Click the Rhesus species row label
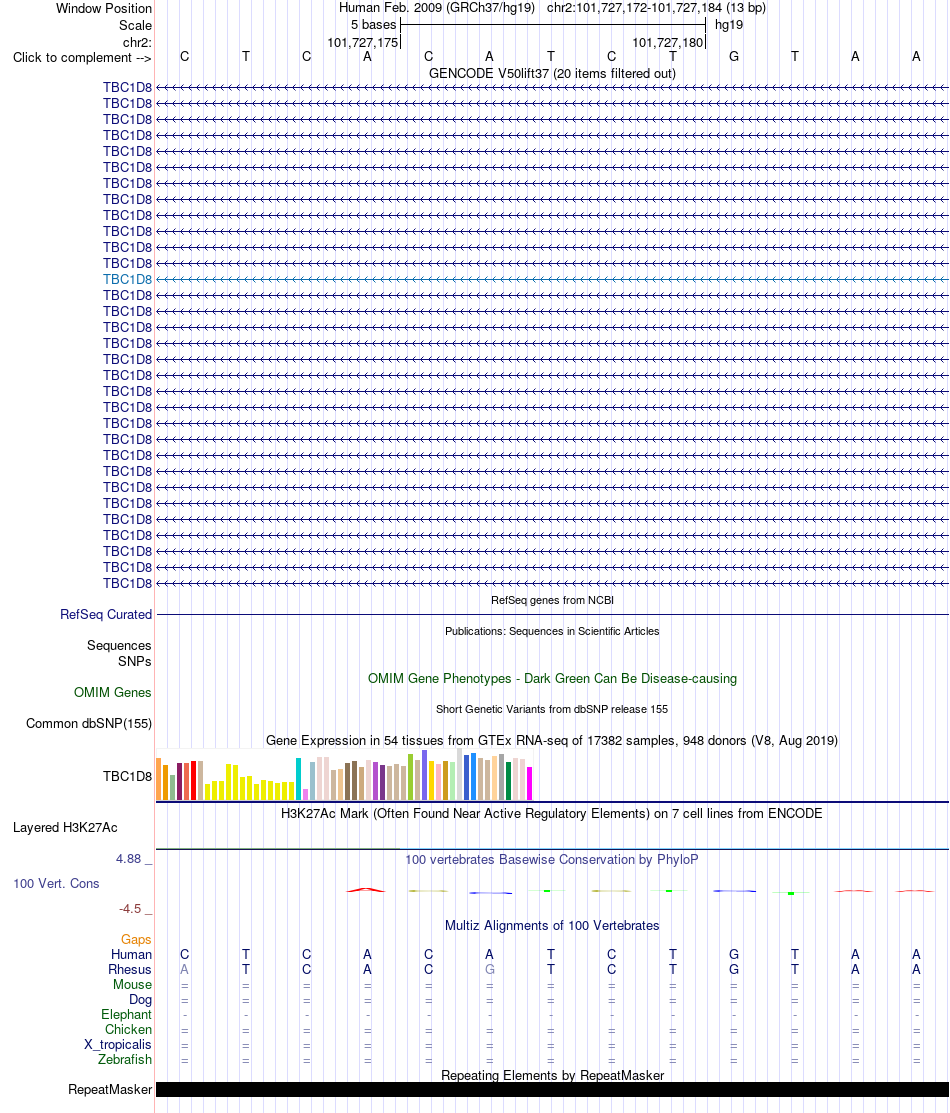The width and height of the screenshot is (950, 1113). [130, 970]
